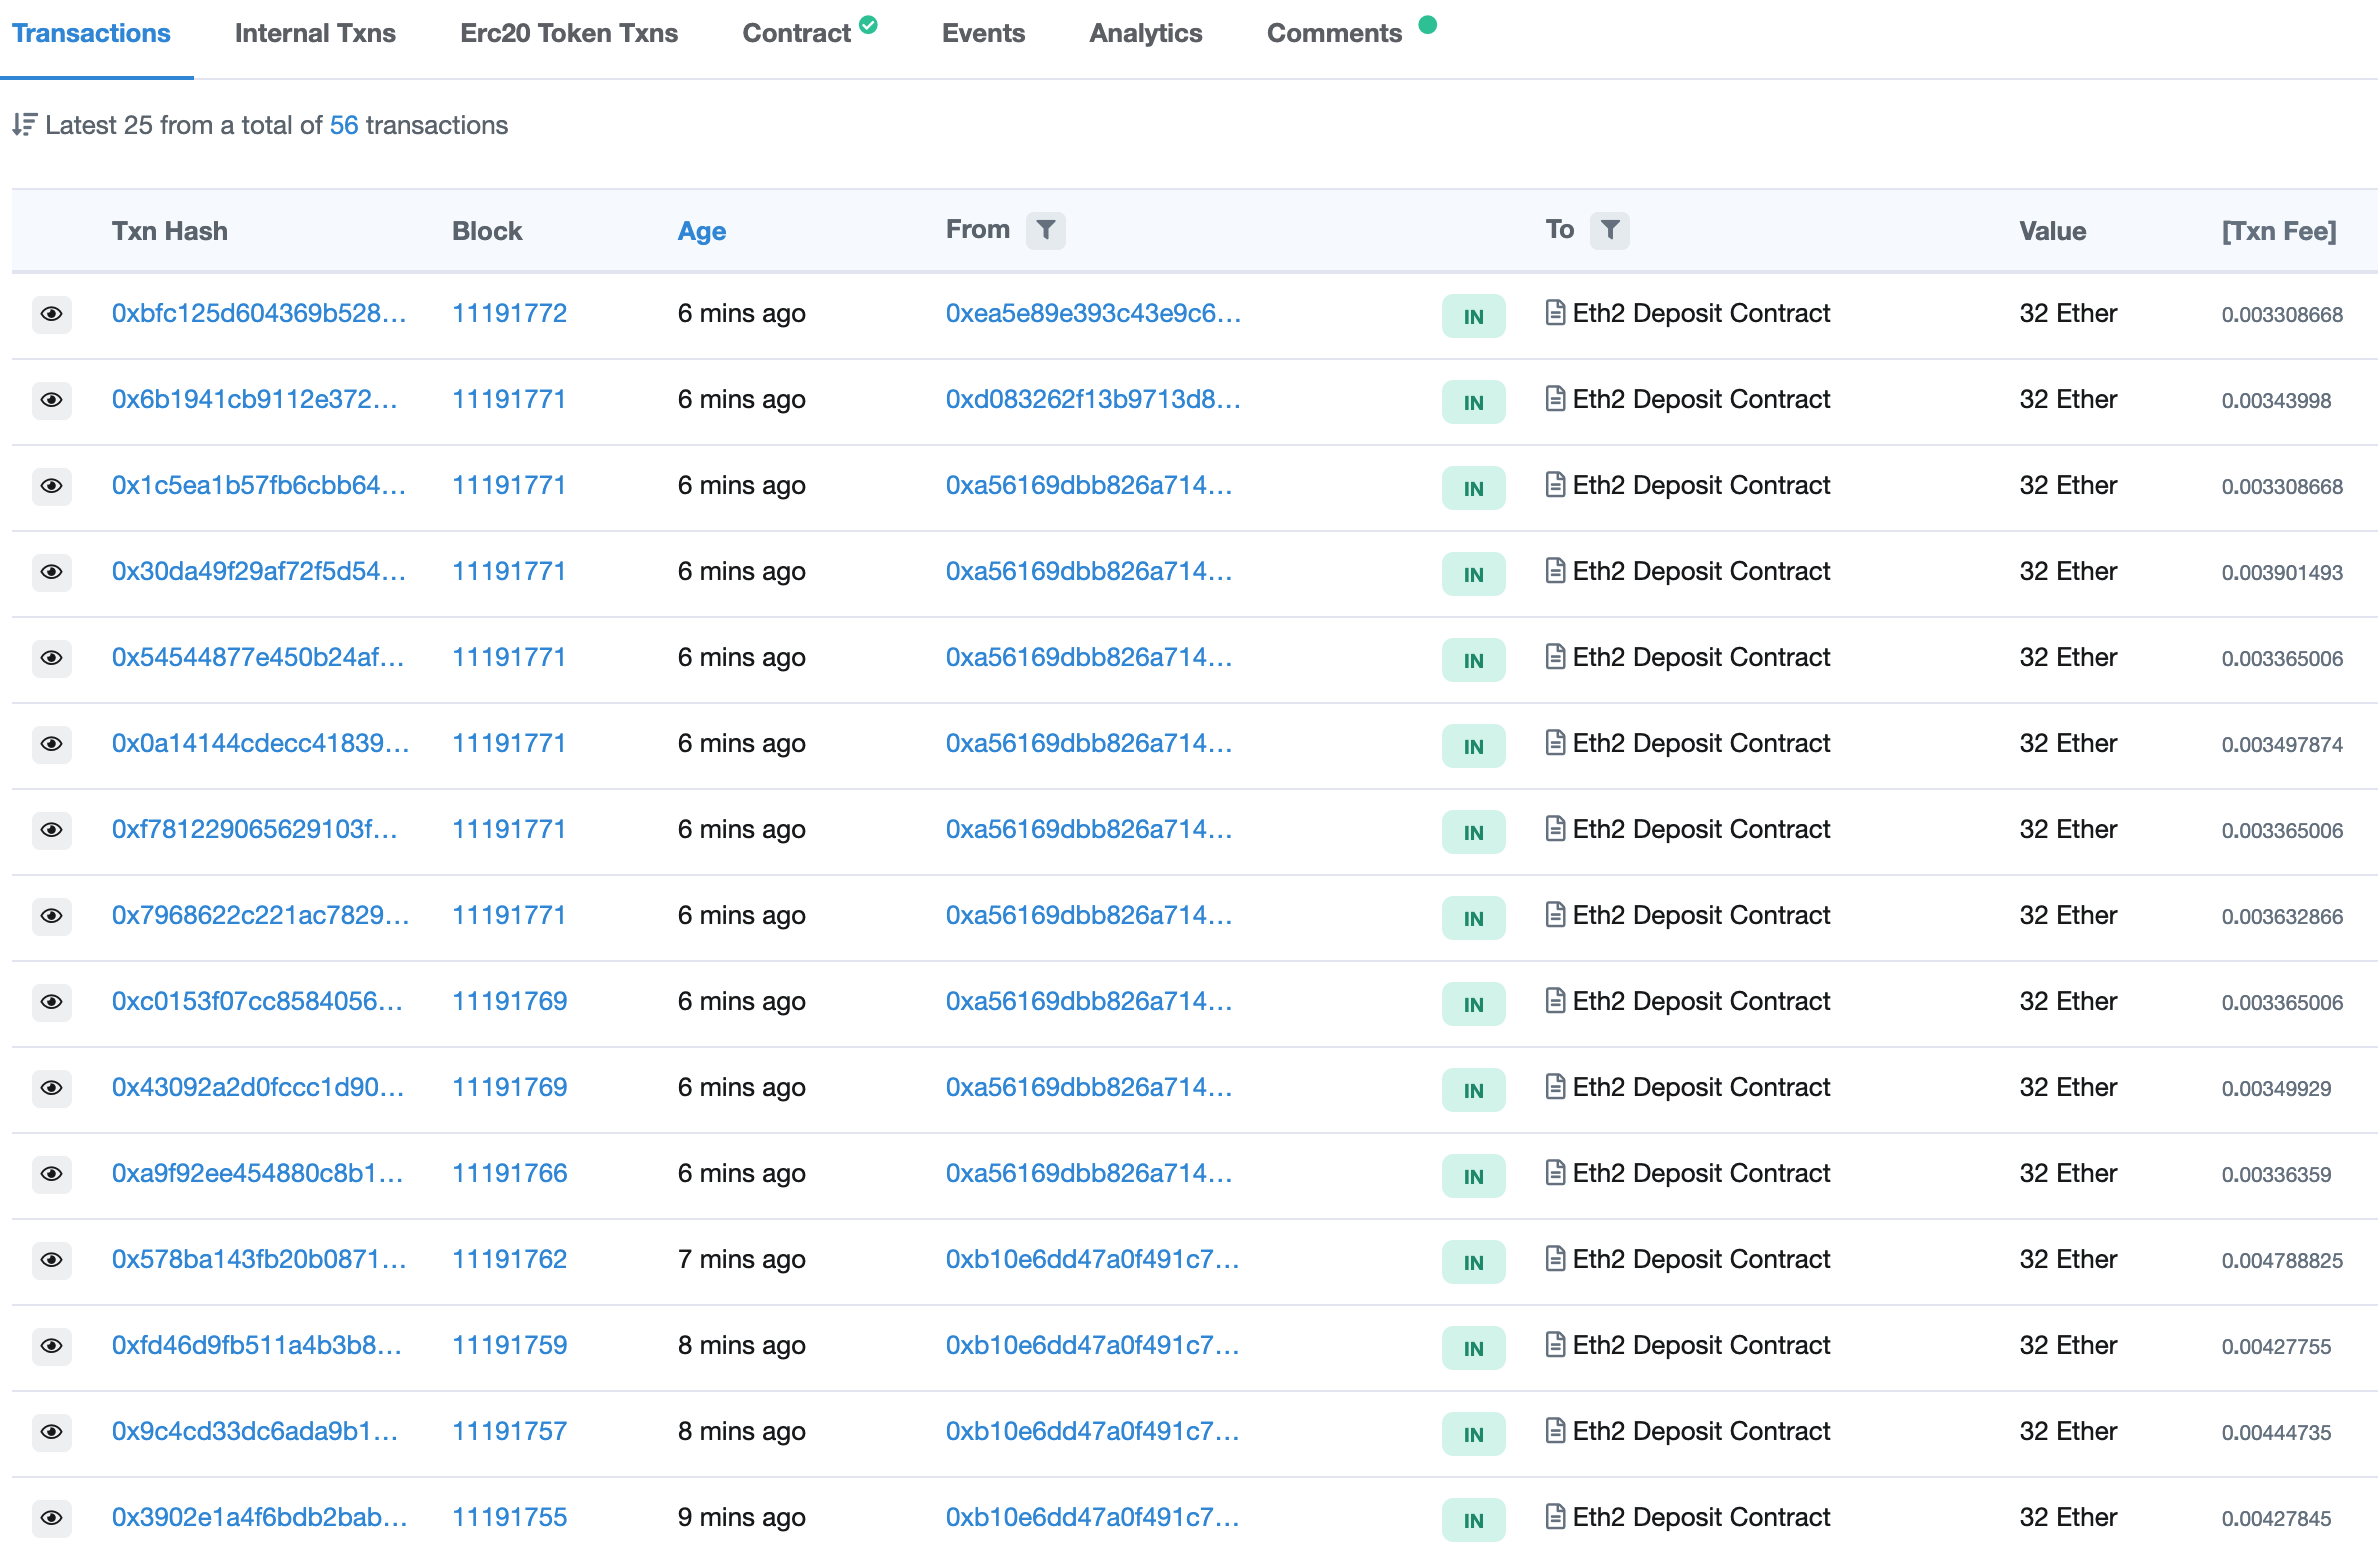Click contract document icon in 0x578ba143fb20b0871 row
The image size is (2378, 1556).
click(x=1555, y=1259)
